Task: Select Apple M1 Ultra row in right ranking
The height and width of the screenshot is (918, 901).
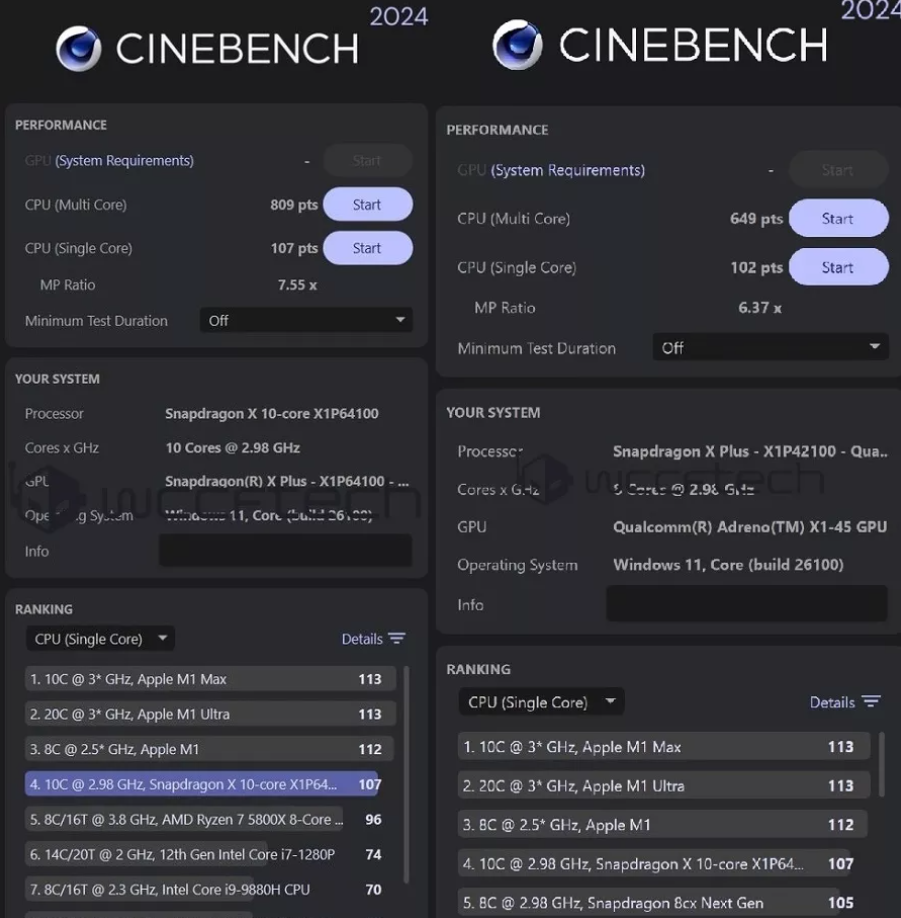Action: [663, 786]
